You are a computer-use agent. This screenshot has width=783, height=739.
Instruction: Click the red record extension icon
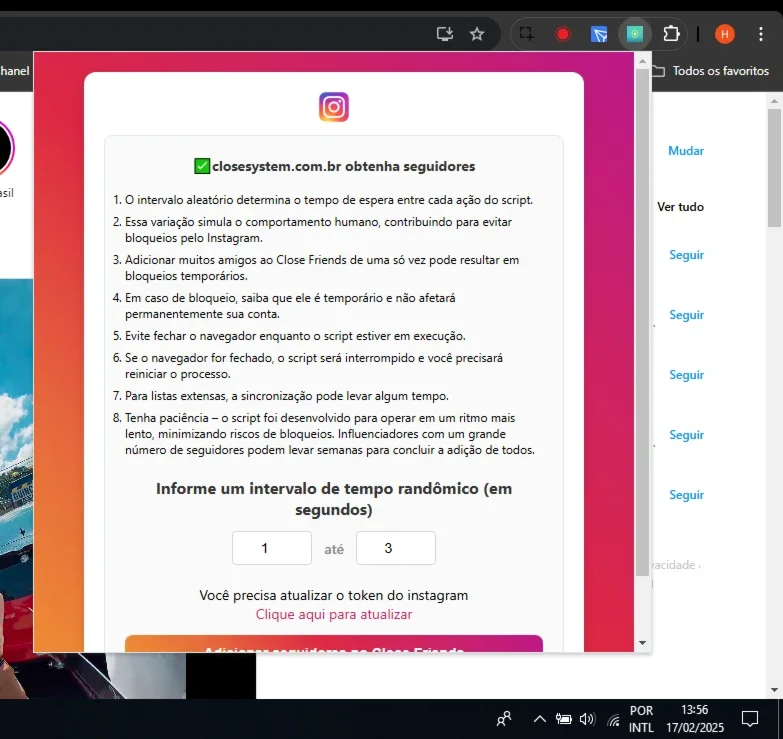563,34
